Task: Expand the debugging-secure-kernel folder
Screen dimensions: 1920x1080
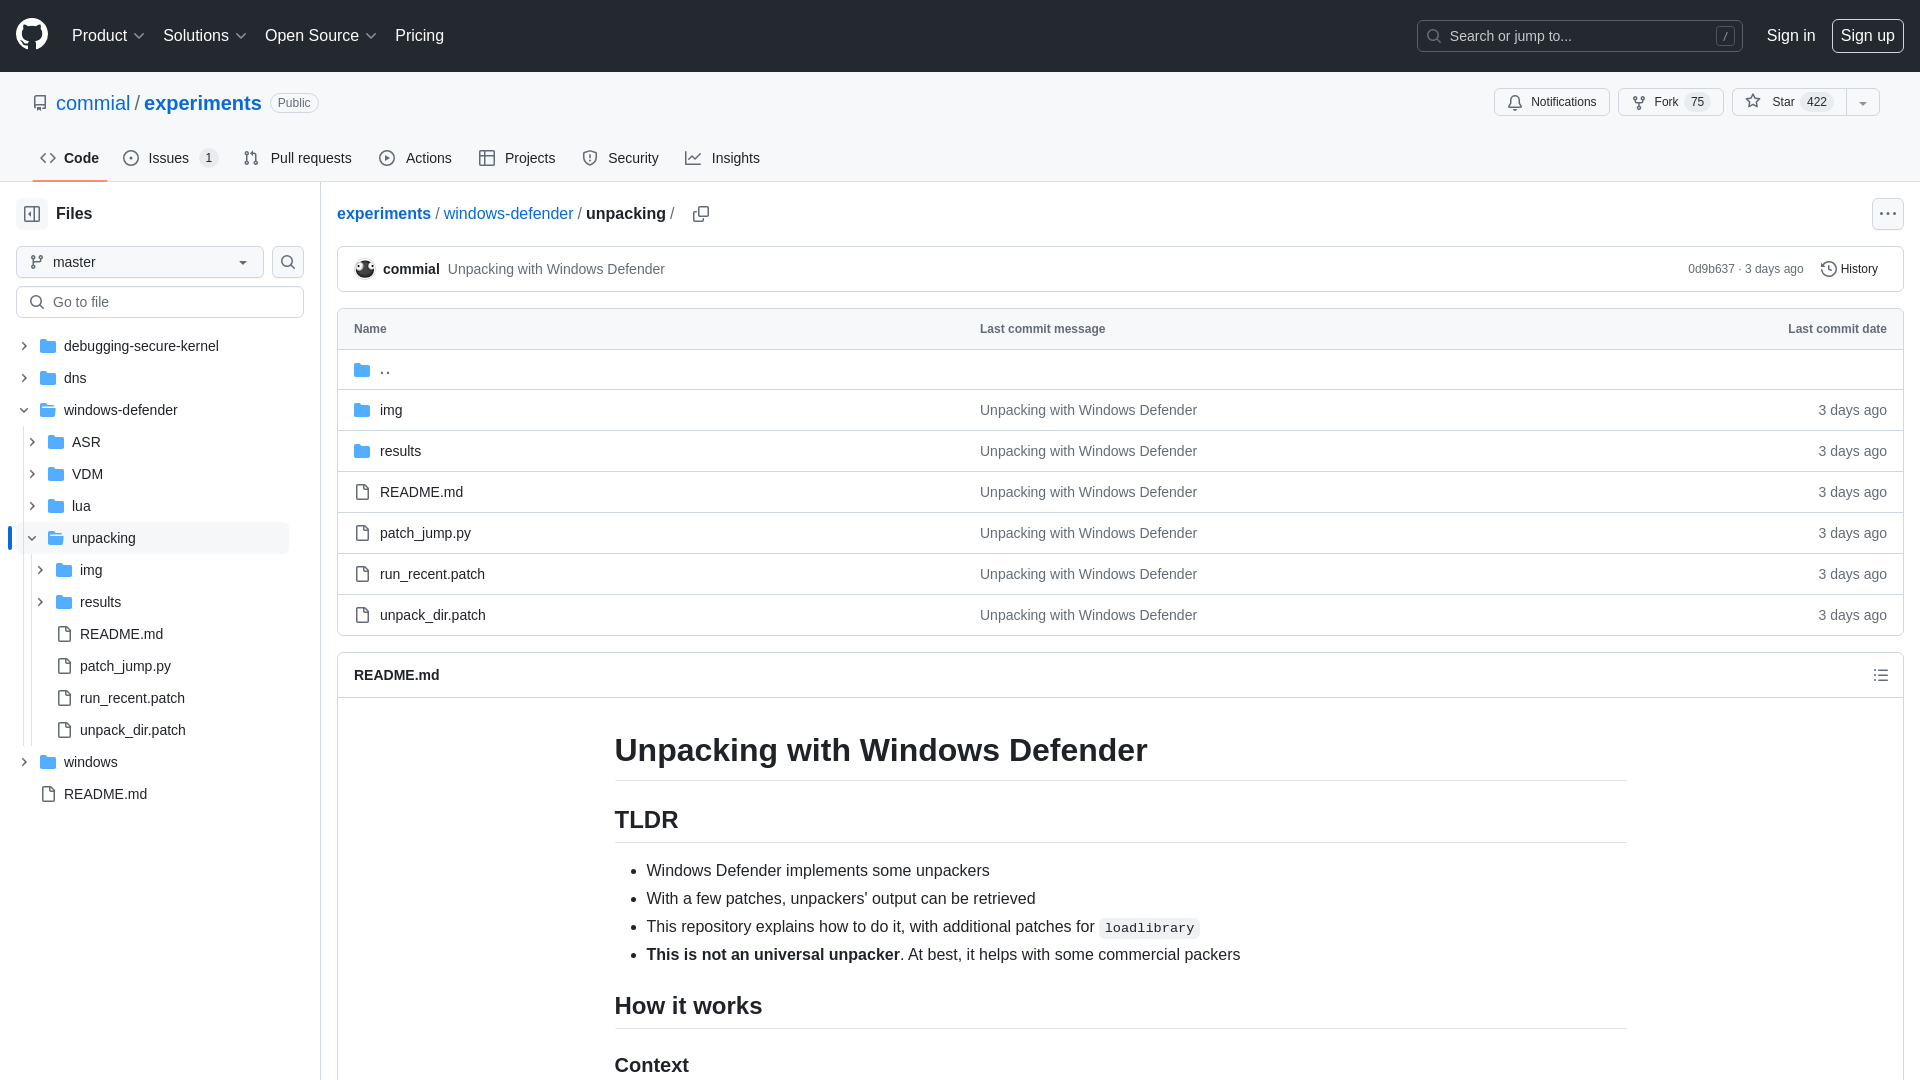Action: coord(24,346)
